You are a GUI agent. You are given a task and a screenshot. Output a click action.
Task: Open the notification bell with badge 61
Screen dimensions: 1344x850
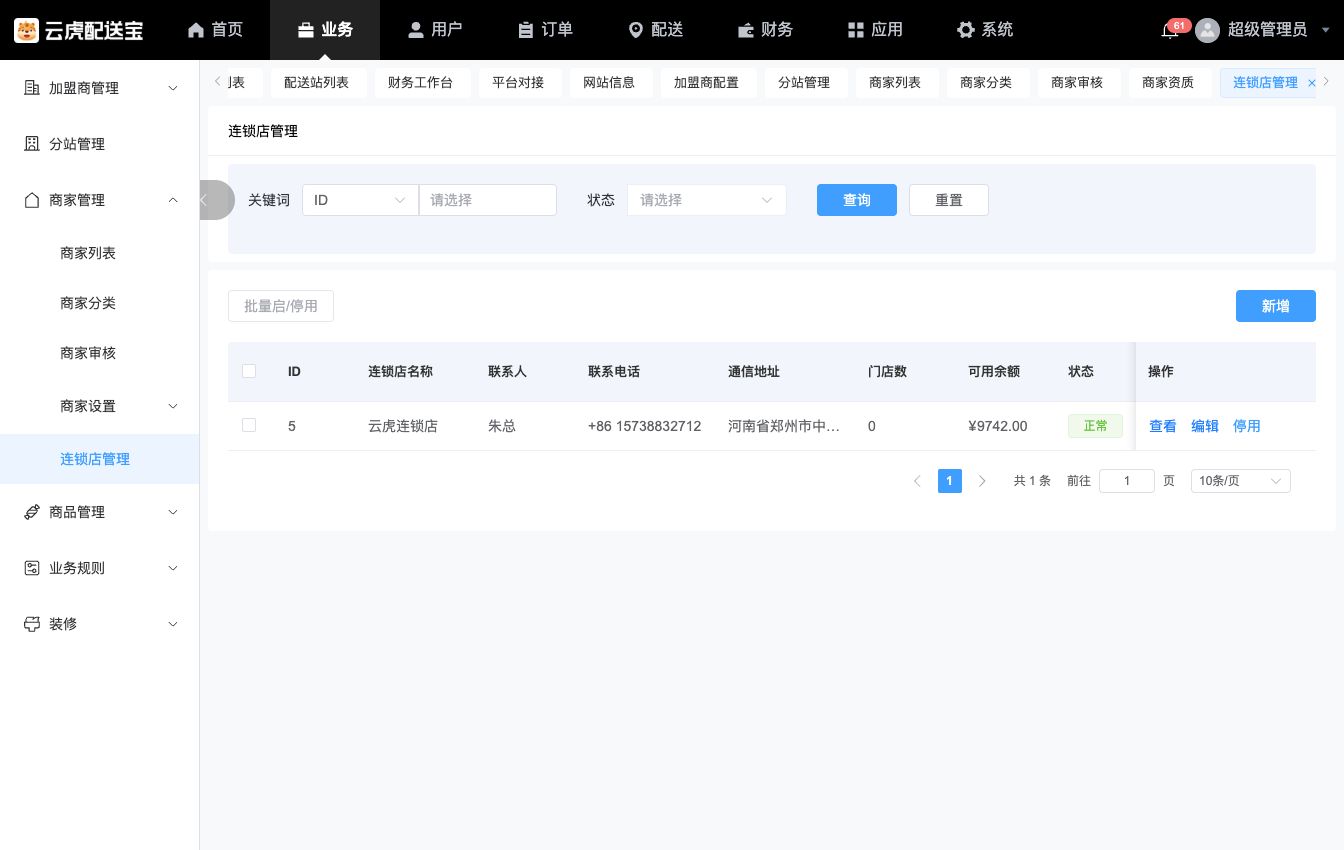pyautogui.click(x=1169, y=30)
